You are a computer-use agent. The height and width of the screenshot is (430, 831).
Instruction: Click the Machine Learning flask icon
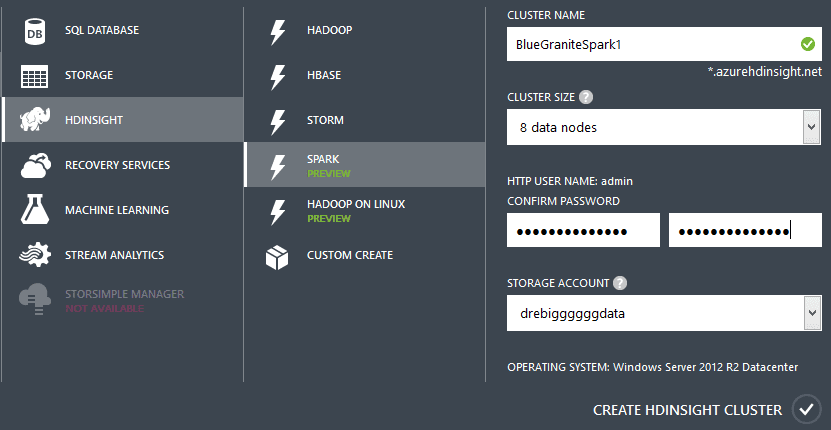(x=35, y=209)
